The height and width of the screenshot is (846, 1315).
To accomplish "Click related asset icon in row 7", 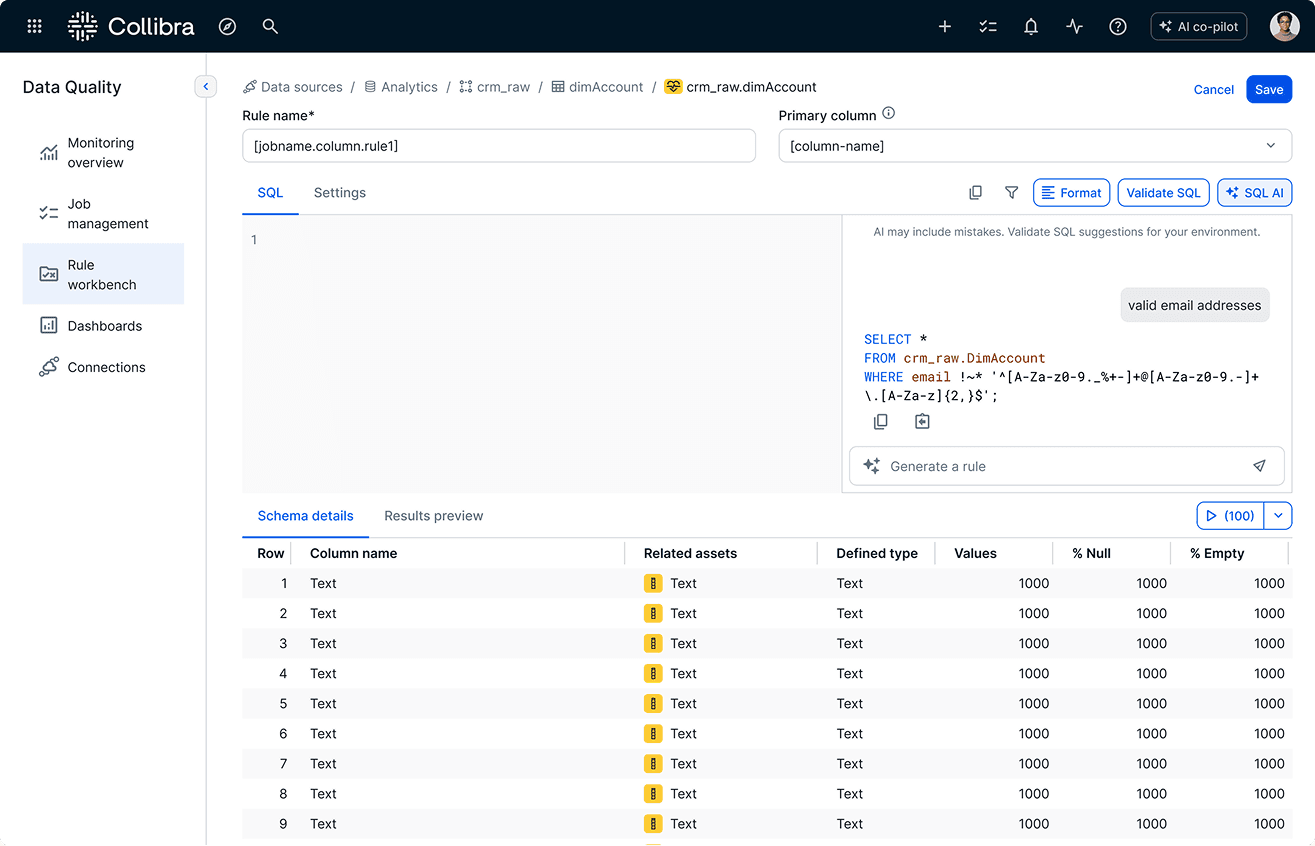I will [x=653, y=763].
